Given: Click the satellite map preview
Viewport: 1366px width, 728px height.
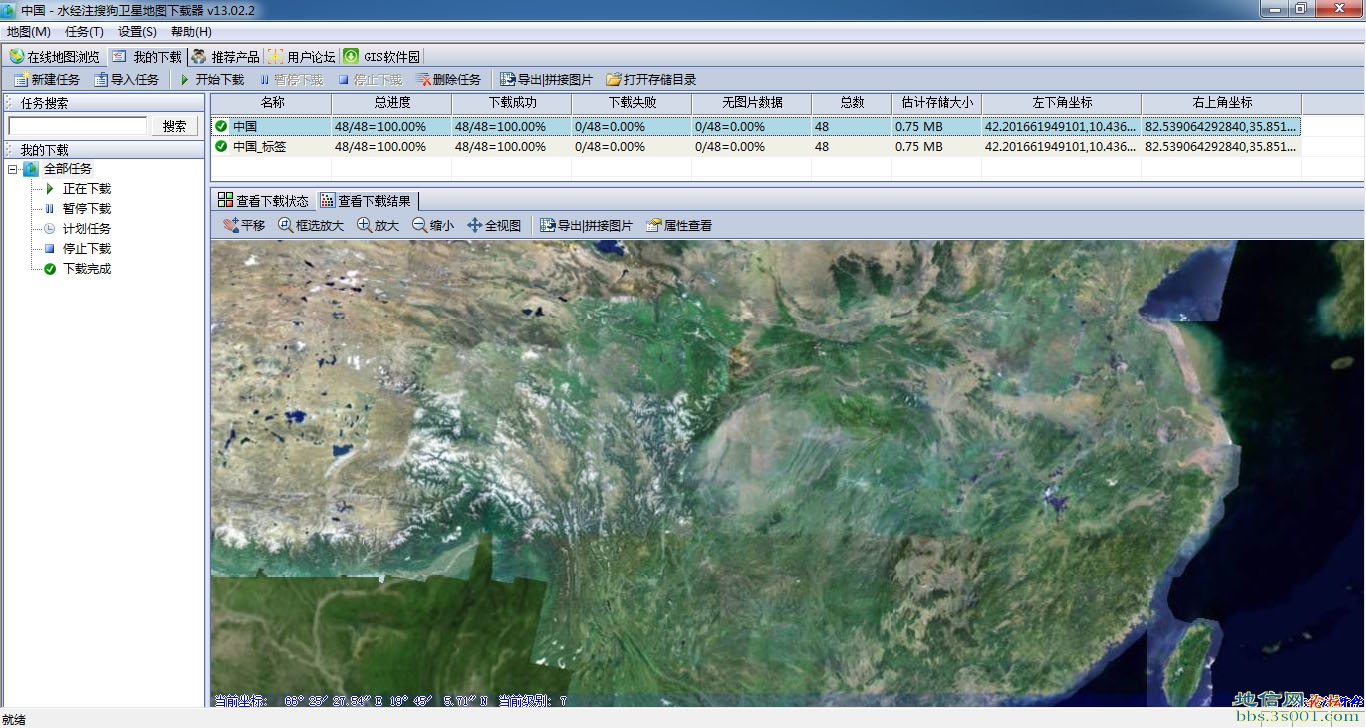Looking at the screenshot, I should (787, 473).
